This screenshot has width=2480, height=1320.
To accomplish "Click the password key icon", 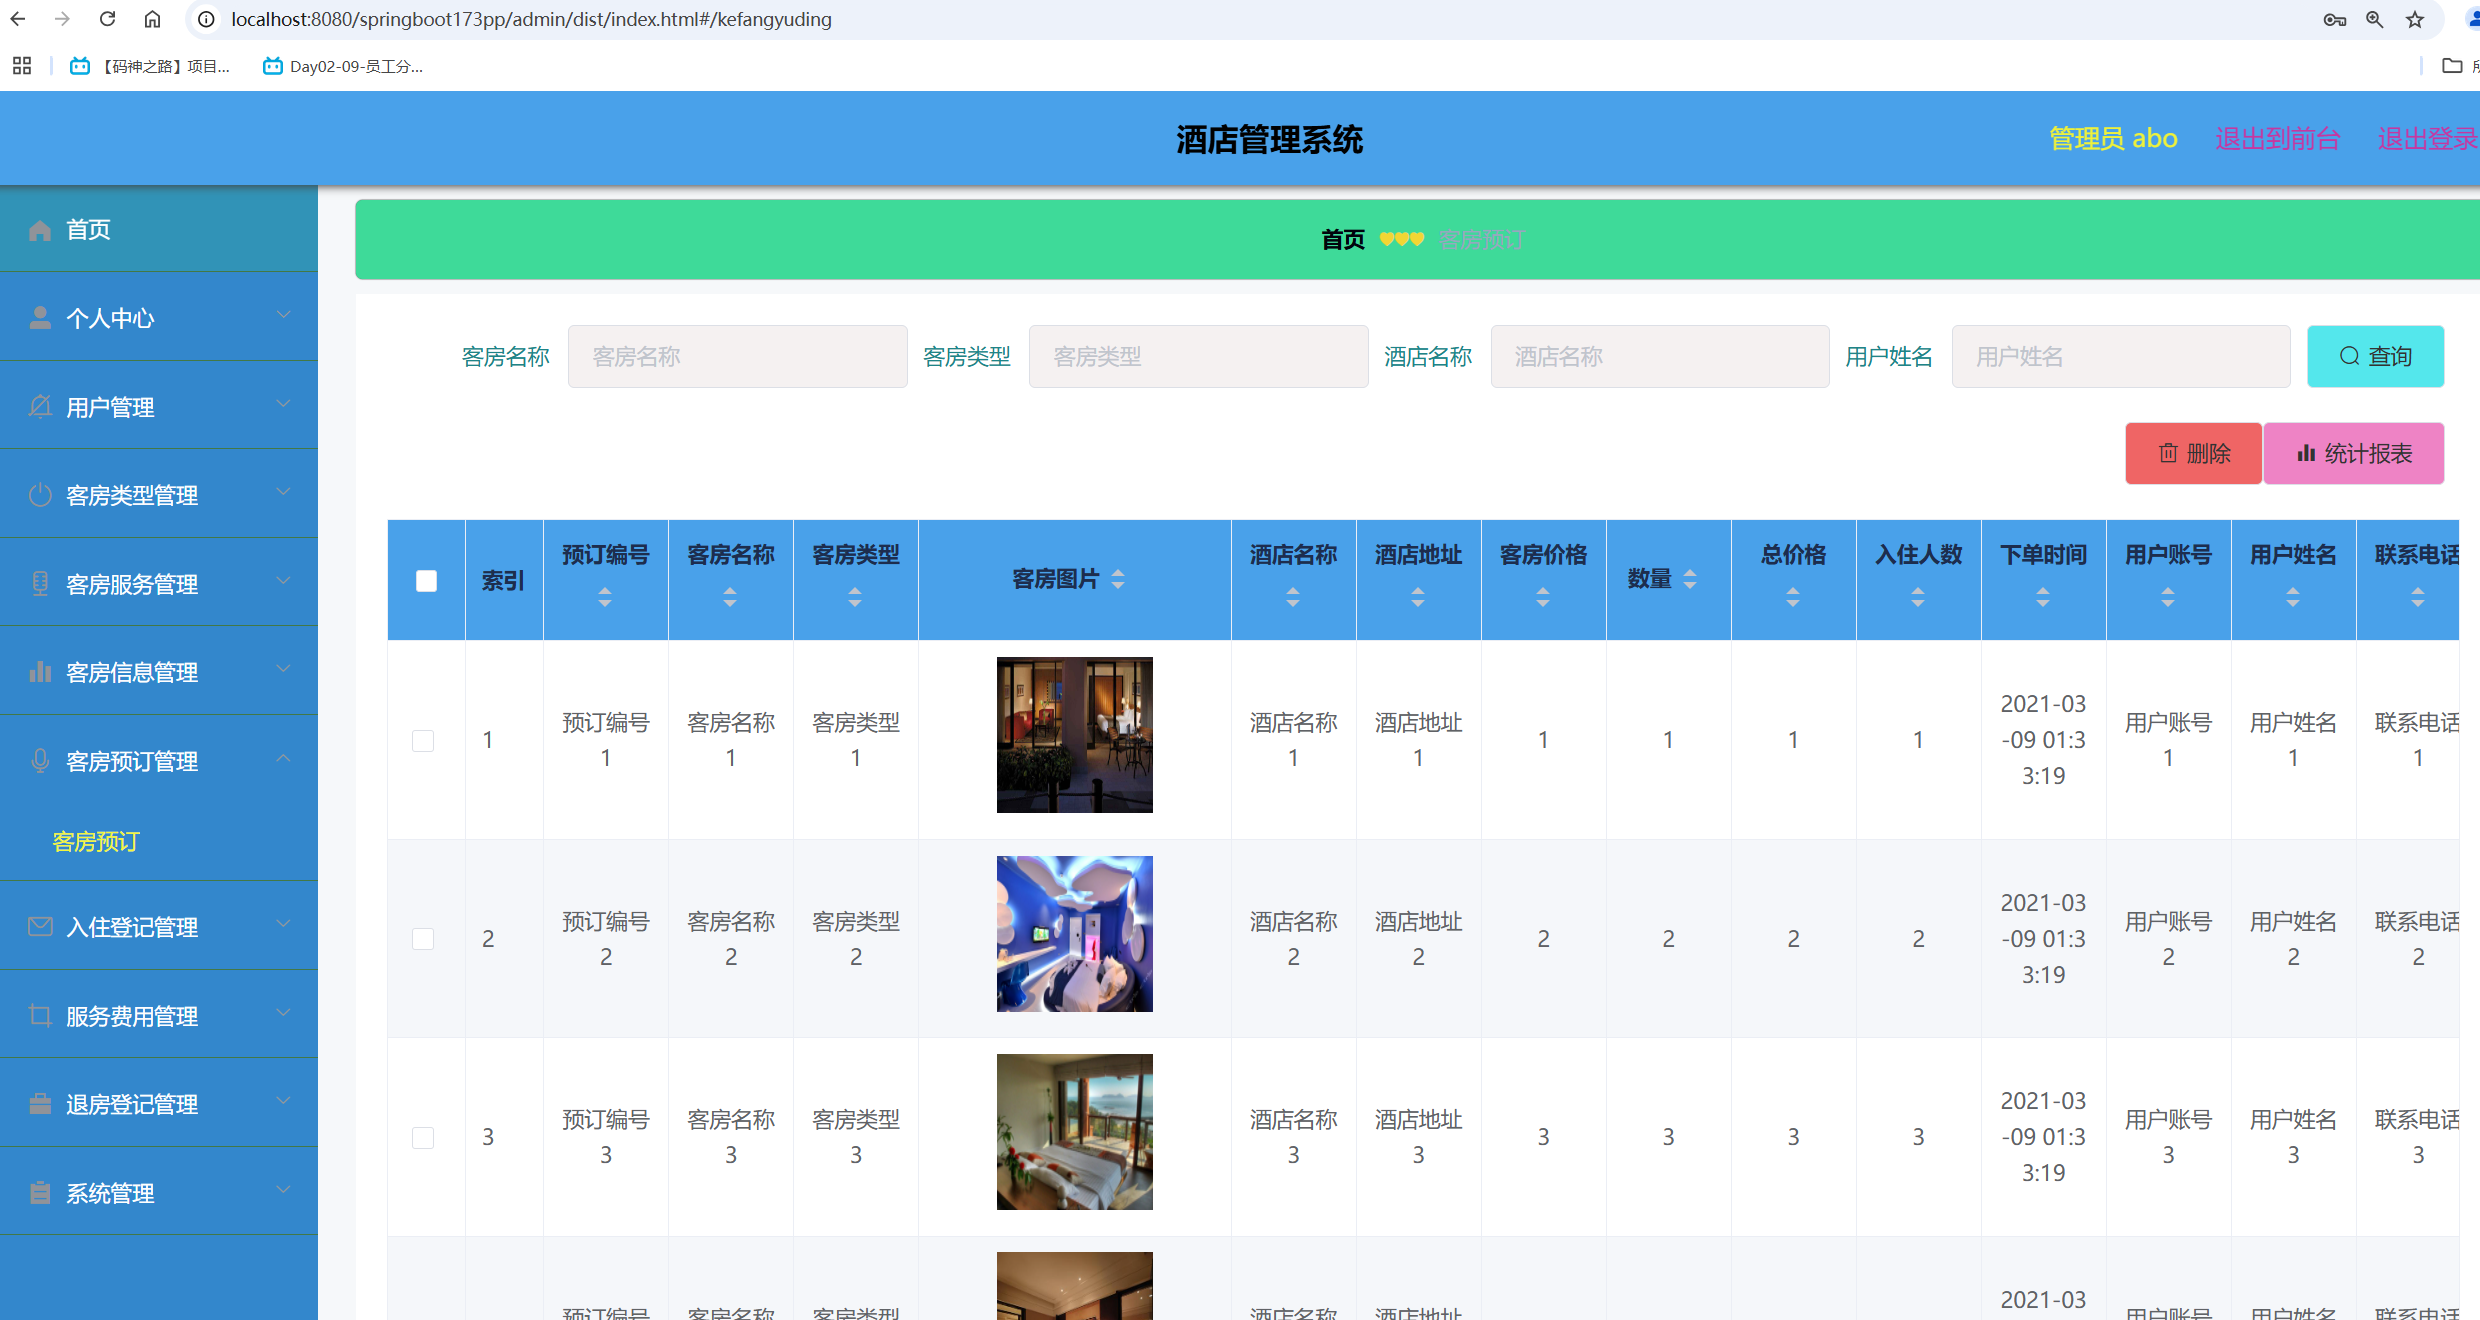I will pyautogui.click(x=2334, y=19).
